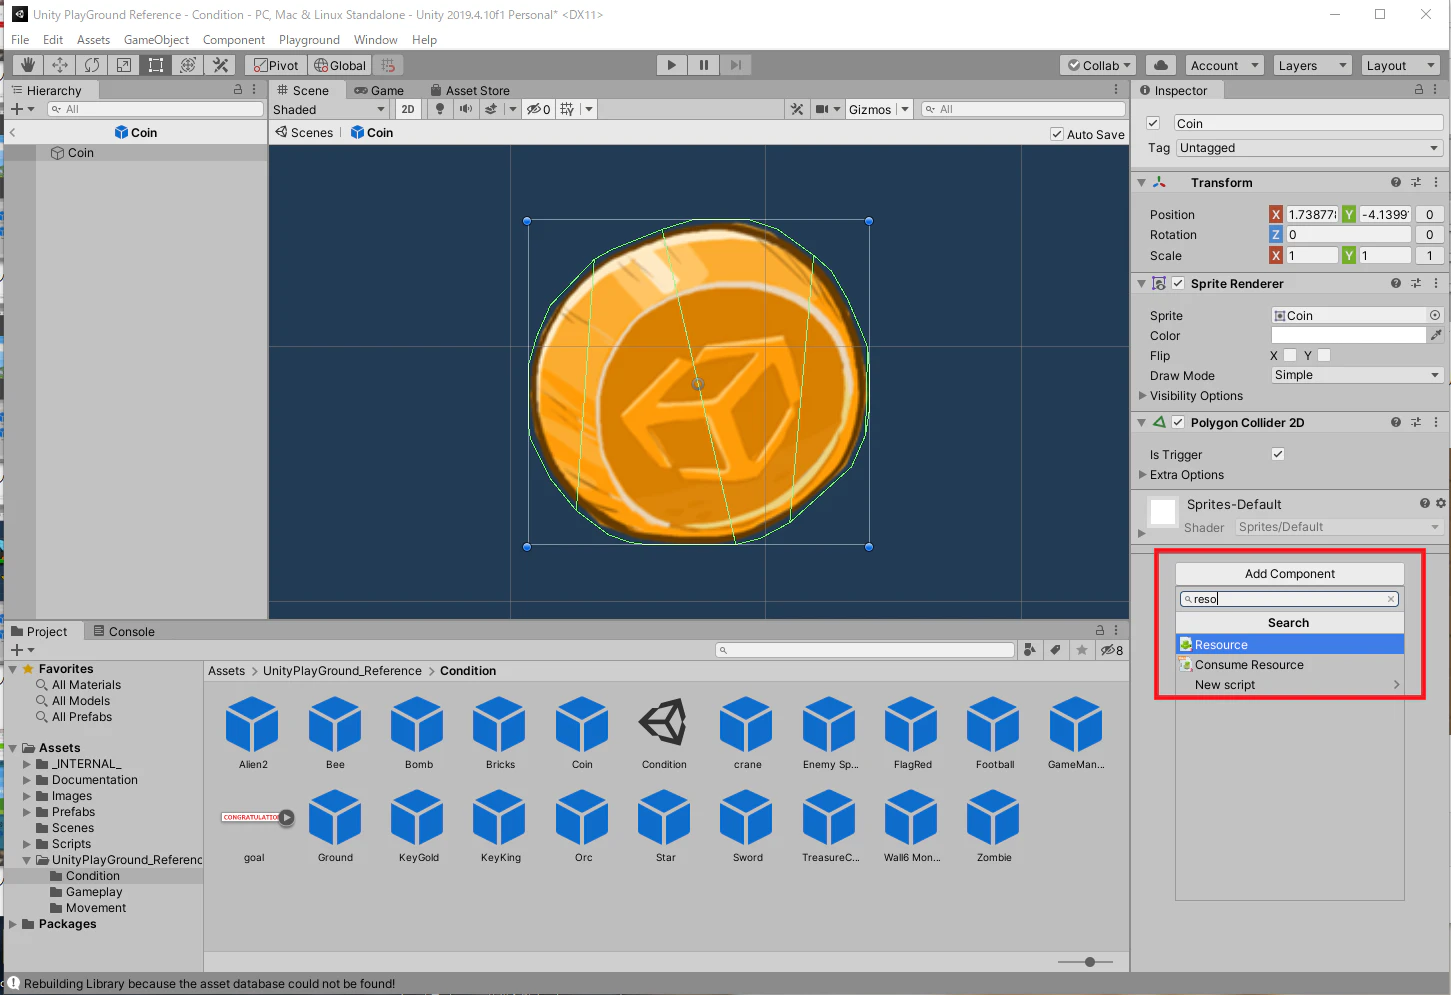This screenshot has width=1451, height=995.
Task: Toggle scene lighting bulb icon
Action: (x=440, y=109)
